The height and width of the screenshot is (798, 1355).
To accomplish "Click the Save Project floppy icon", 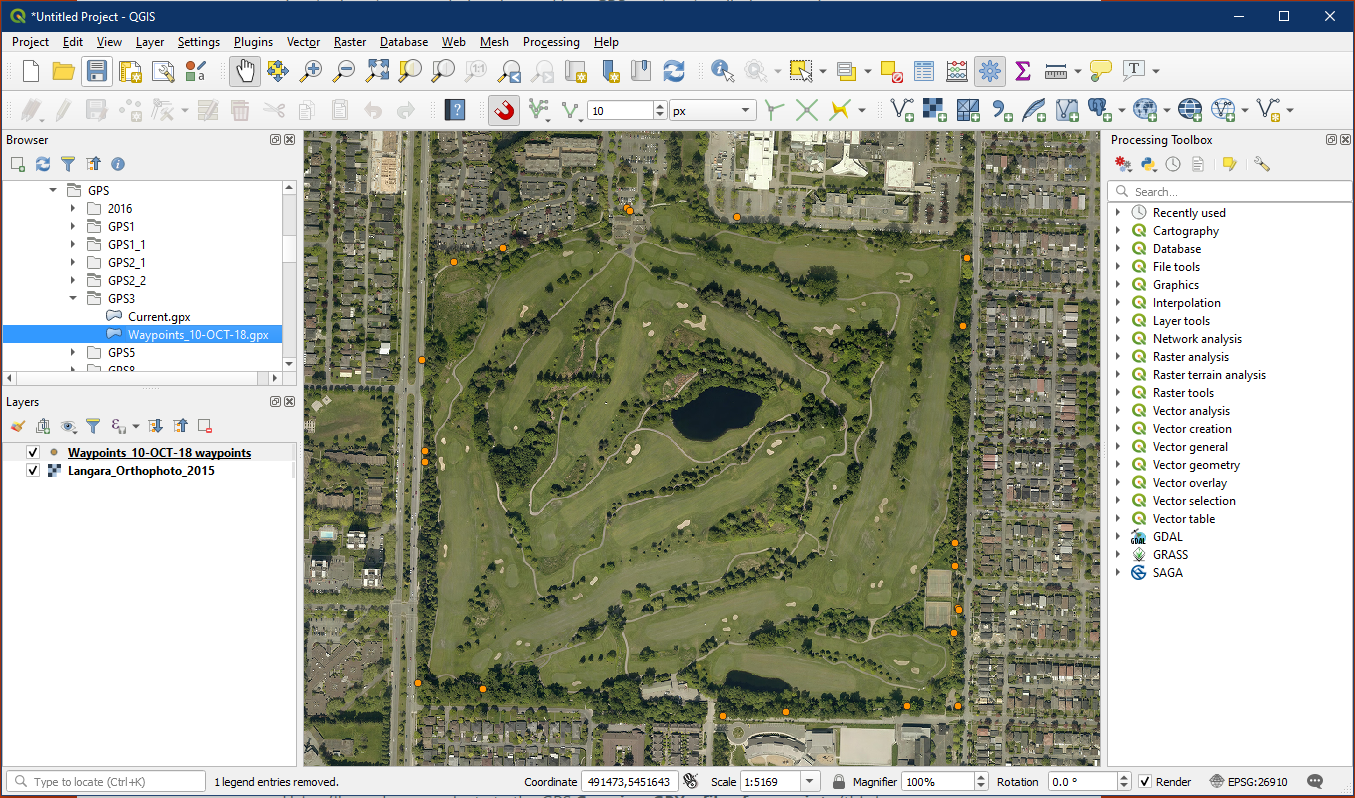I will coord(96,71).
